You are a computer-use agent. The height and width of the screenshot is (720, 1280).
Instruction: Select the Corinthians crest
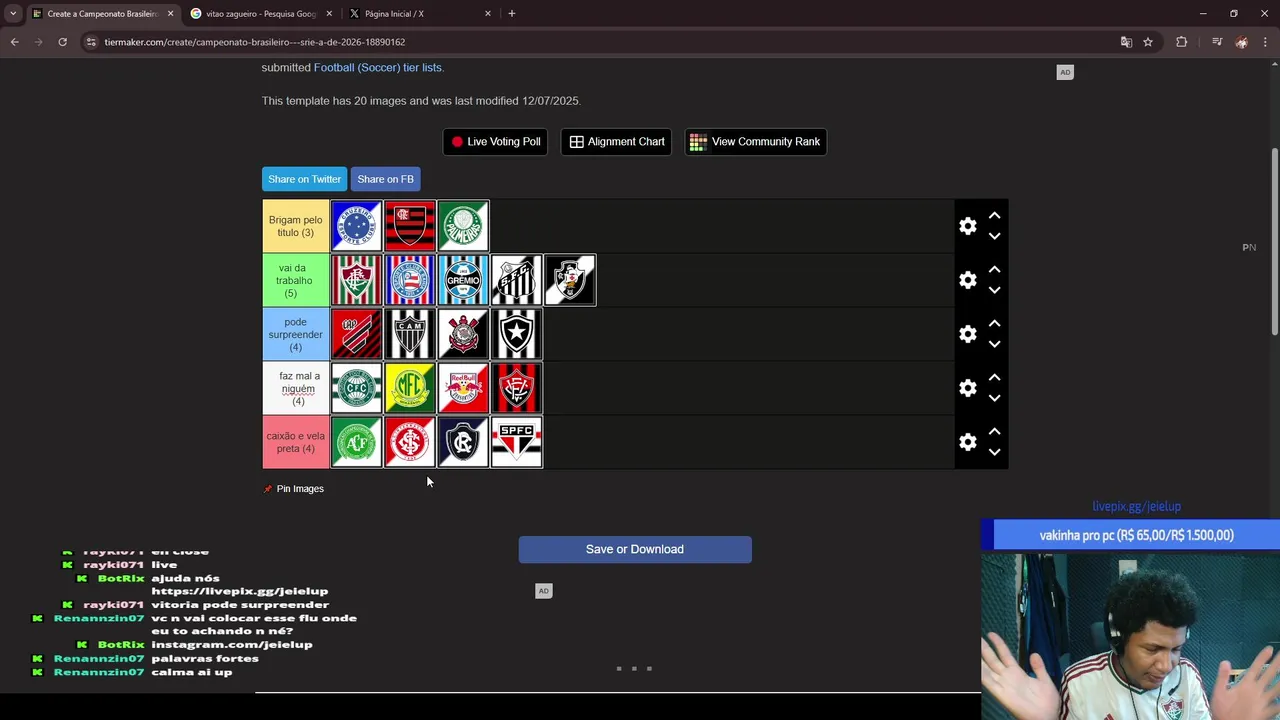(463, 334)
